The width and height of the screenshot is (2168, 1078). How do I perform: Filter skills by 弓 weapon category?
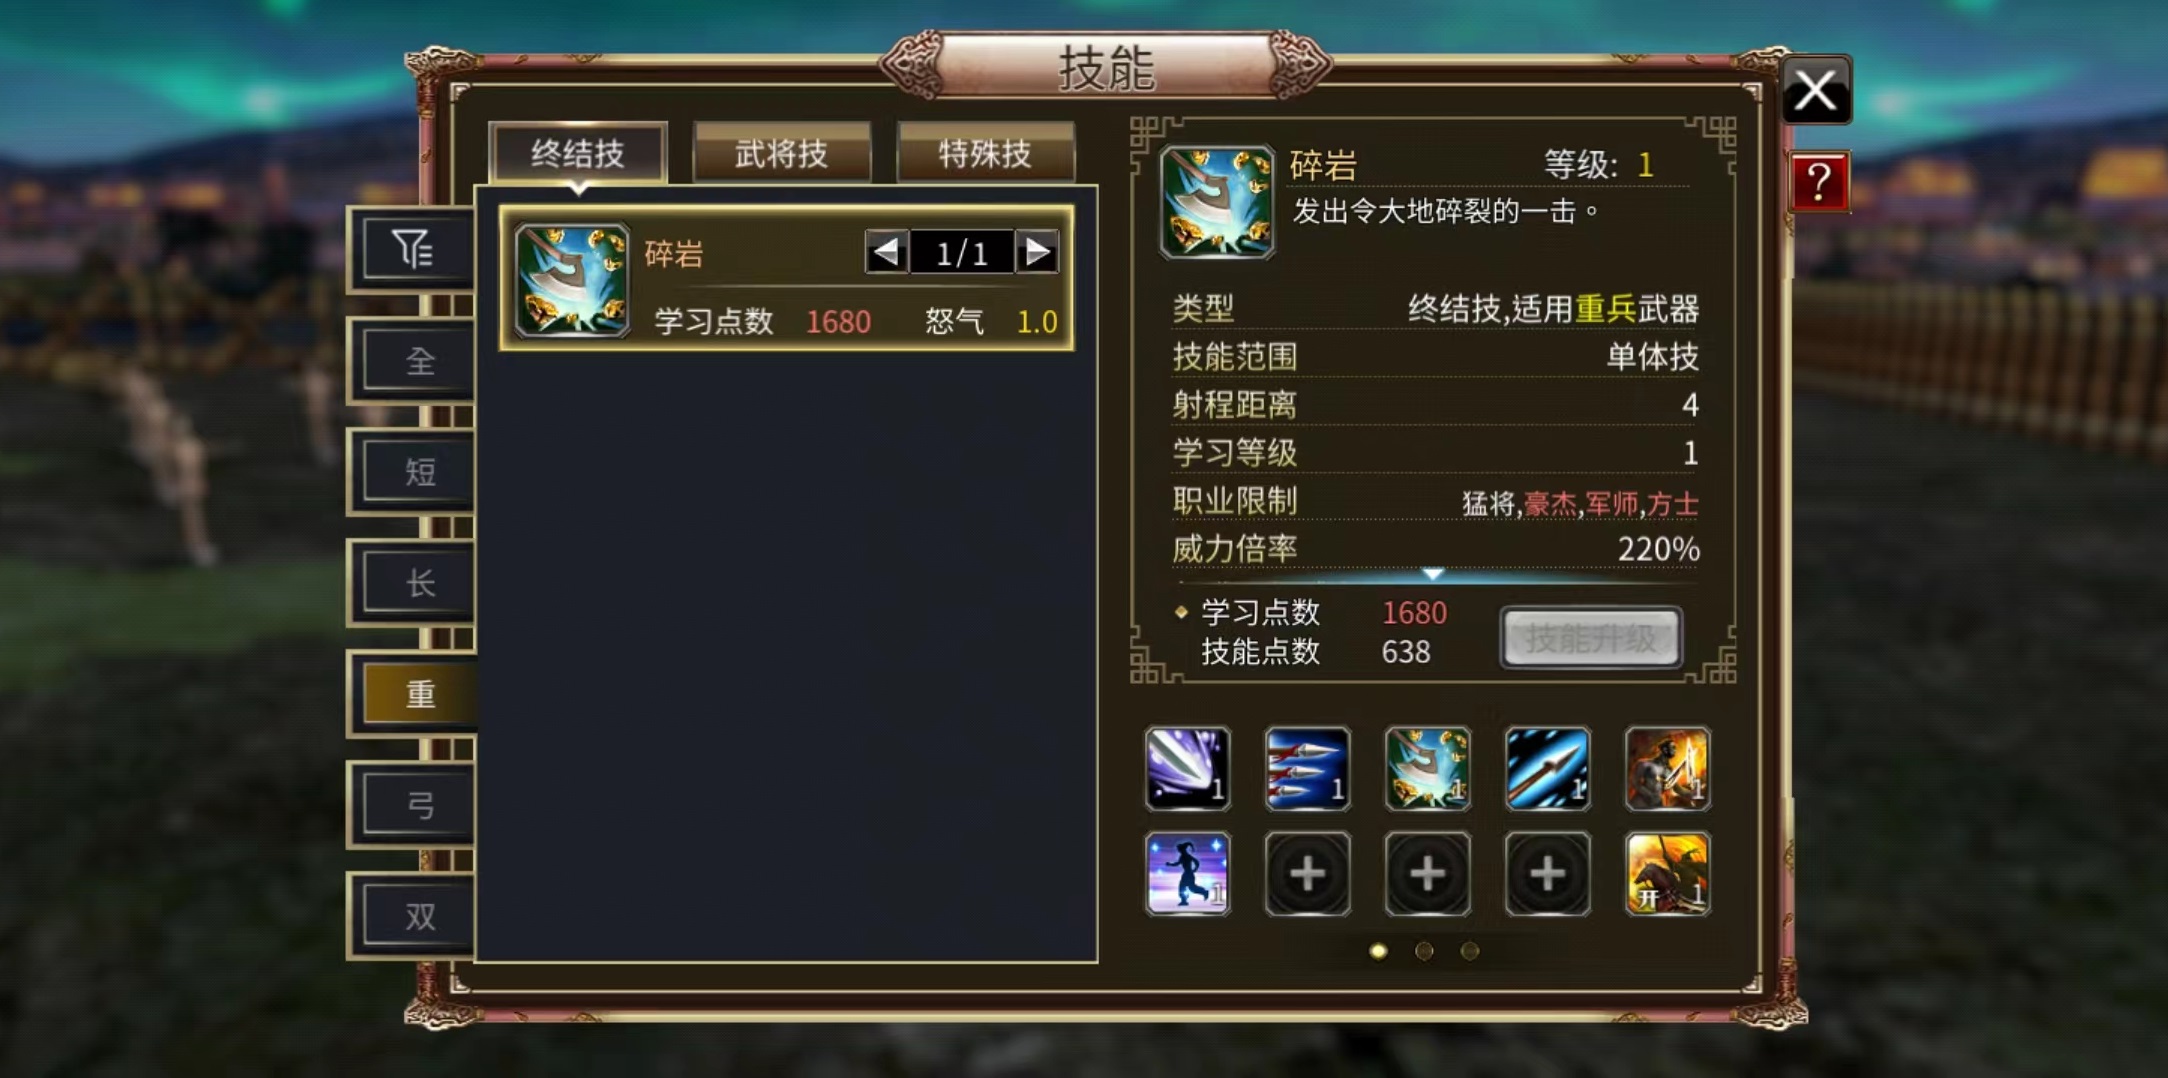click(x=419, y=804)
